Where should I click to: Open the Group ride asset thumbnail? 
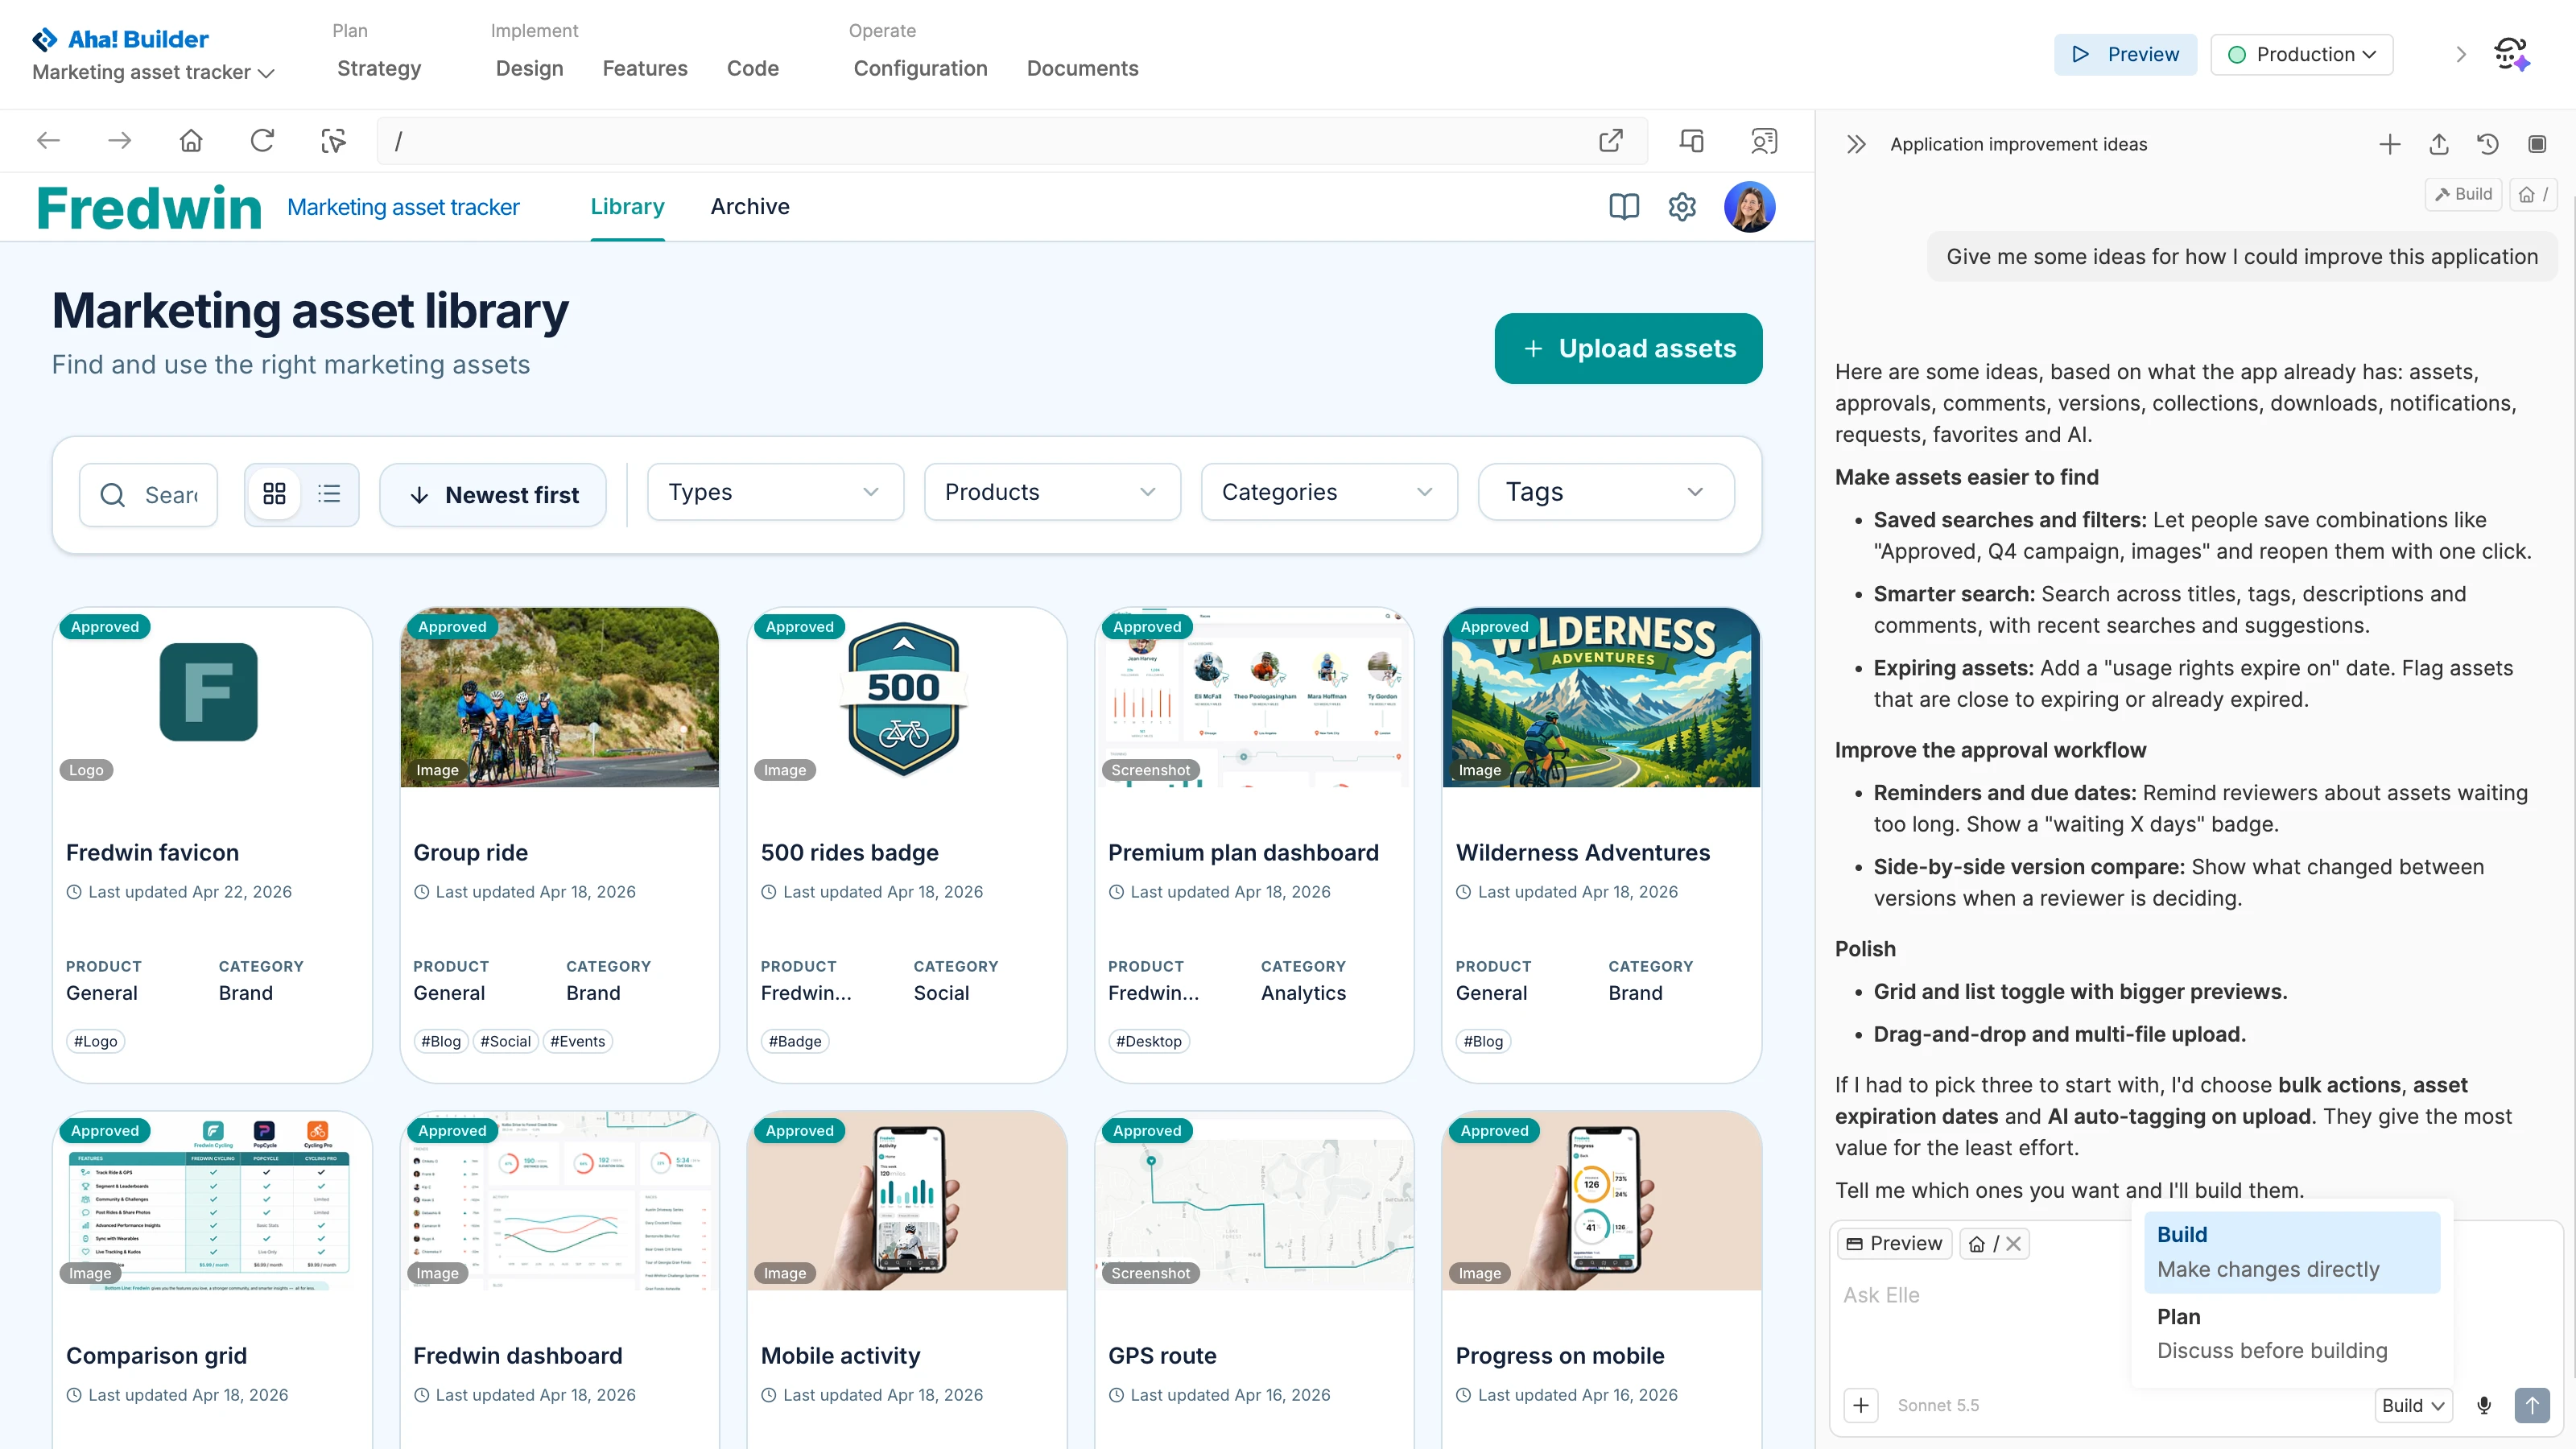point(559,697)
